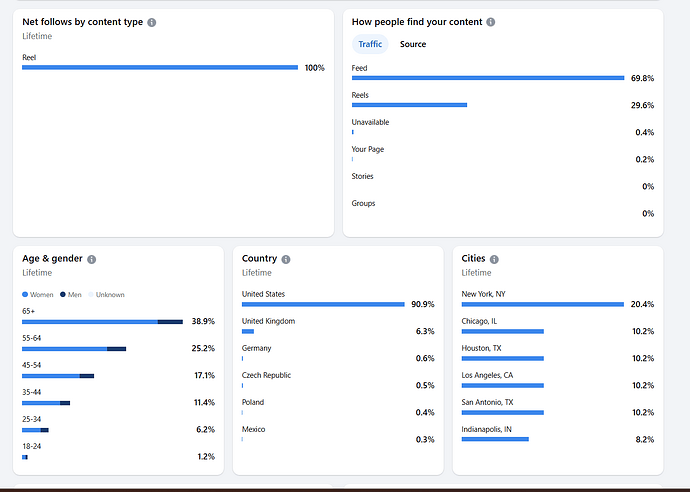Select the Traffic tab

point(370,44)
